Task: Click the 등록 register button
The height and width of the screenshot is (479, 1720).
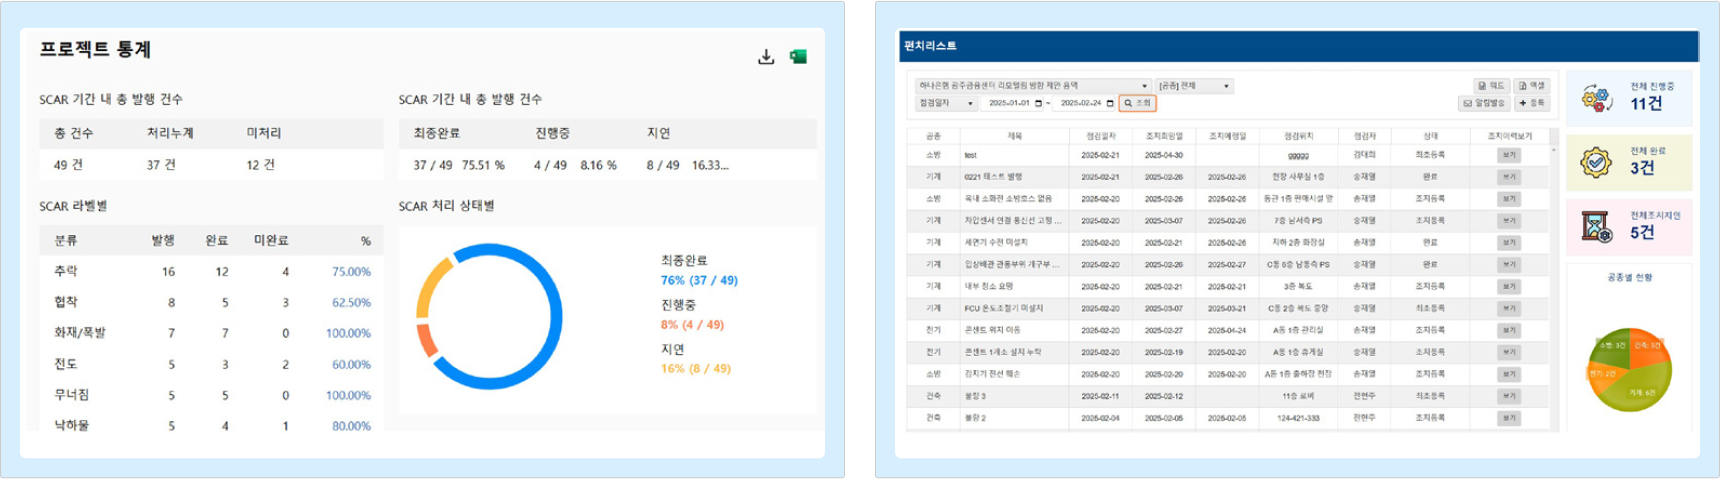Action: [1531, 103]
